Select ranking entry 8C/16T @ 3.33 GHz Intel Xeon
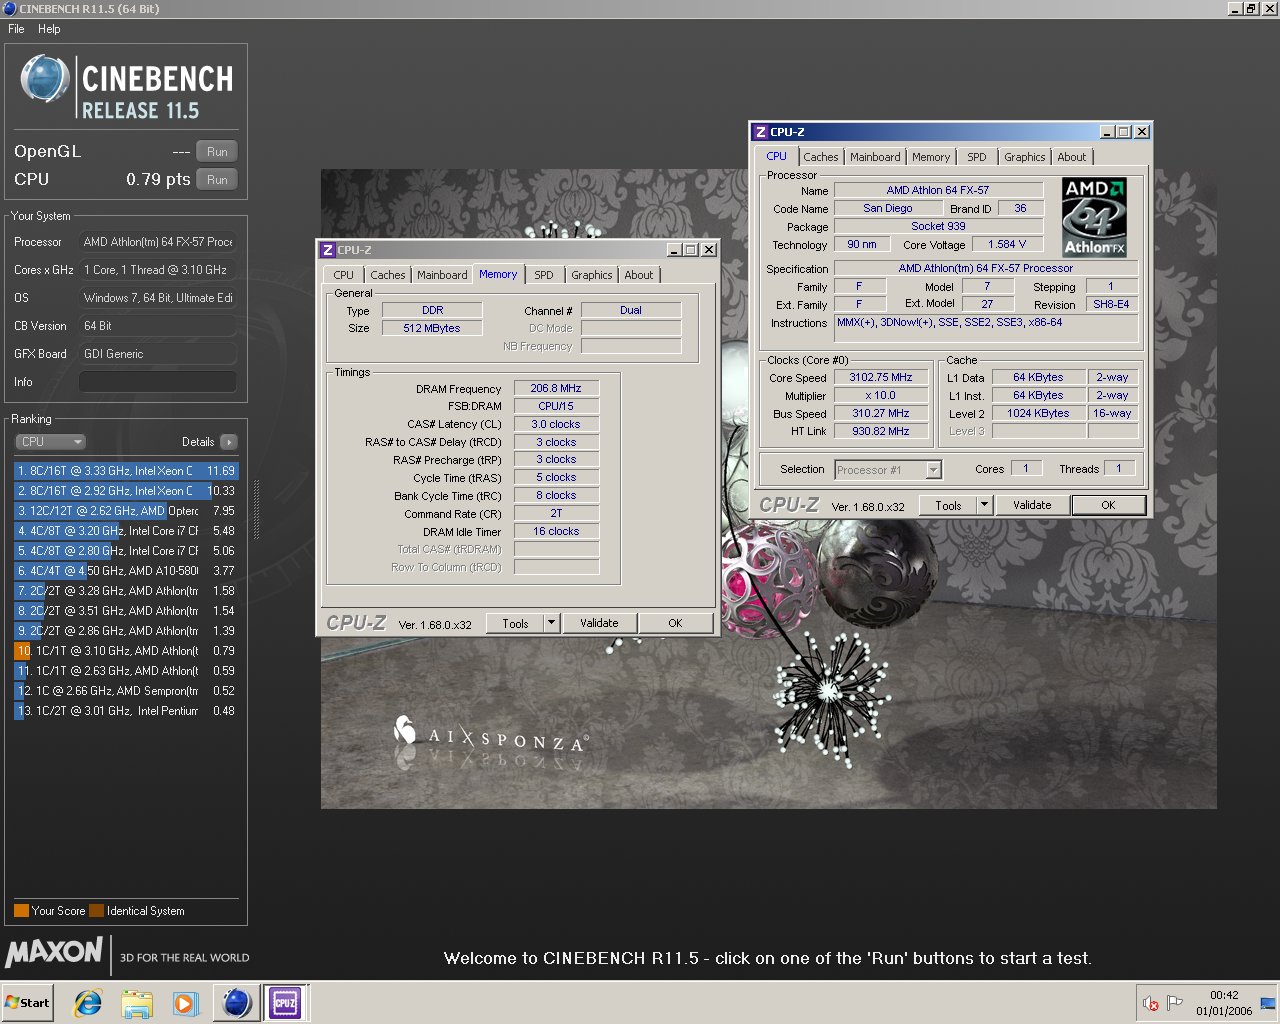The width and height of the screenshot is (1280, 1024). click(x=126, y=471)
